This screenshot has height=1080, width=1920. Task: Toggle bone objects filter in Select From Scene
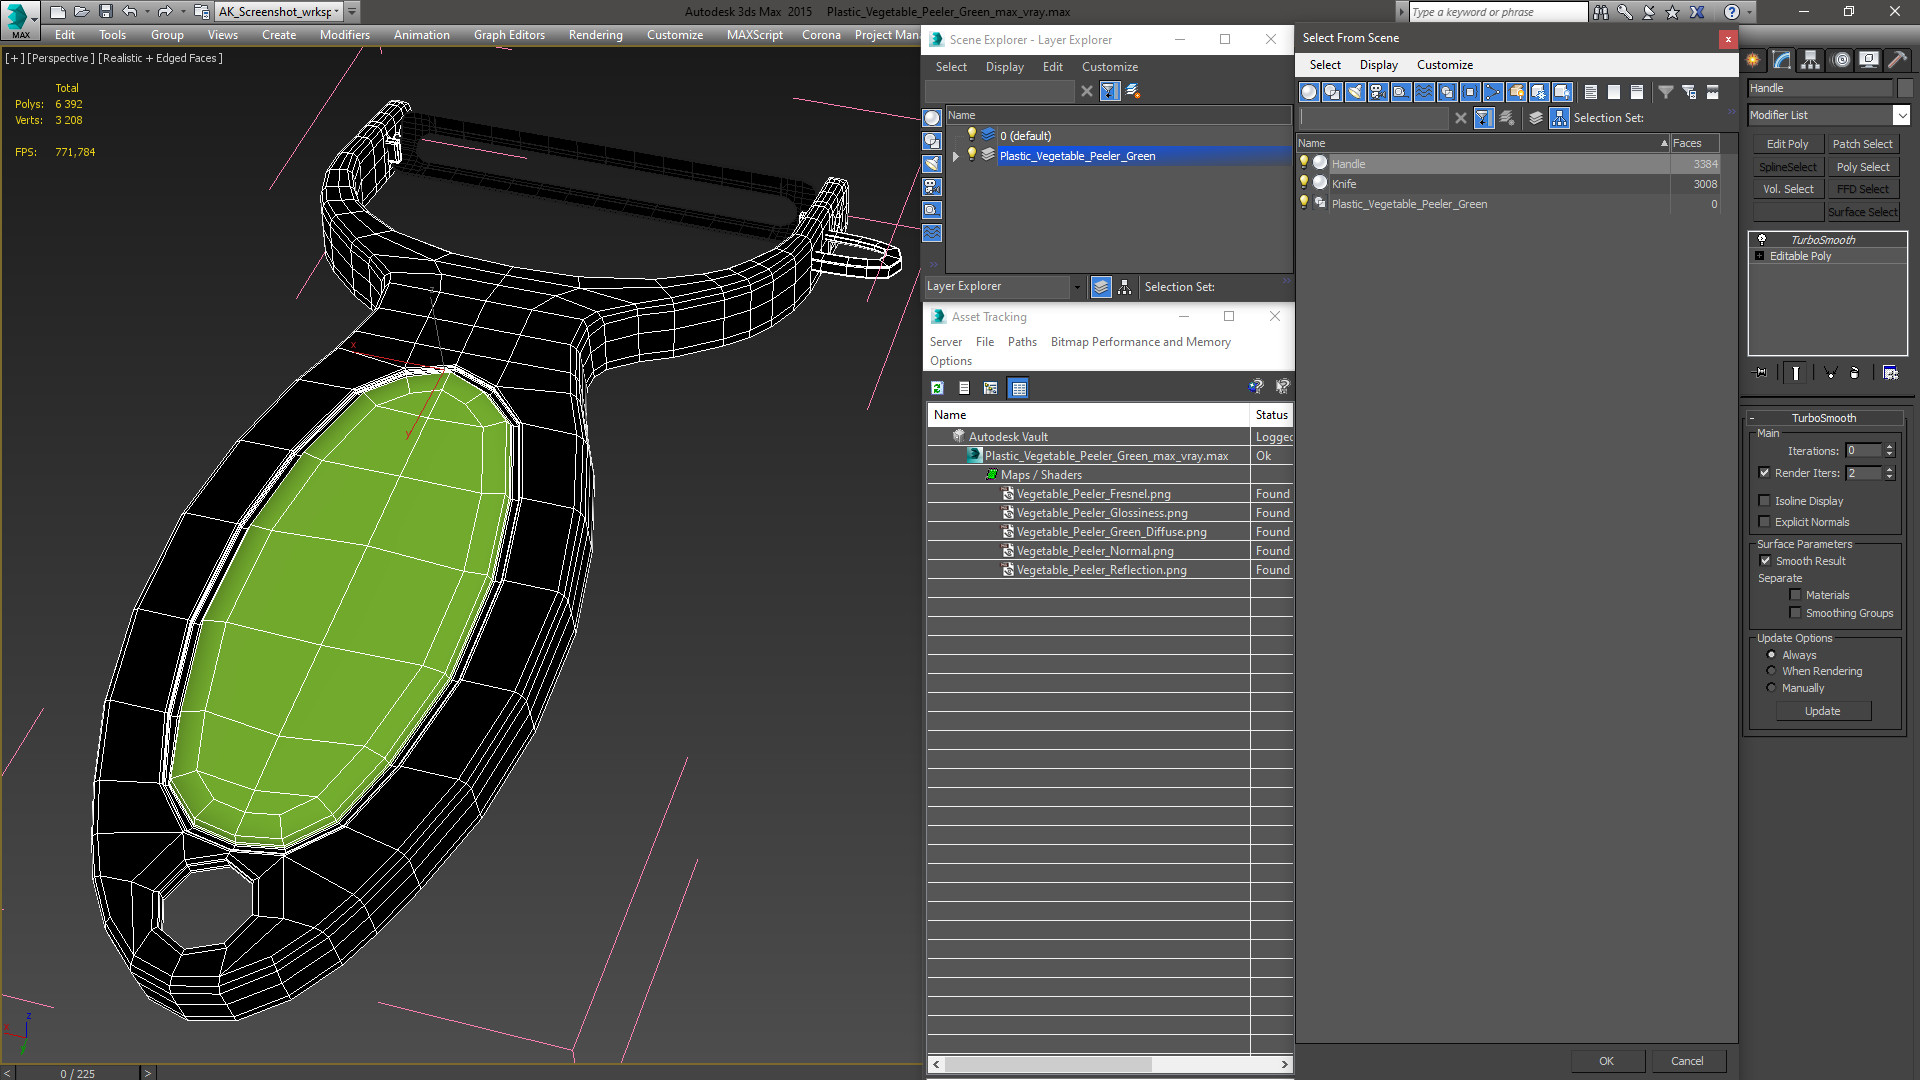point(1493,92)
